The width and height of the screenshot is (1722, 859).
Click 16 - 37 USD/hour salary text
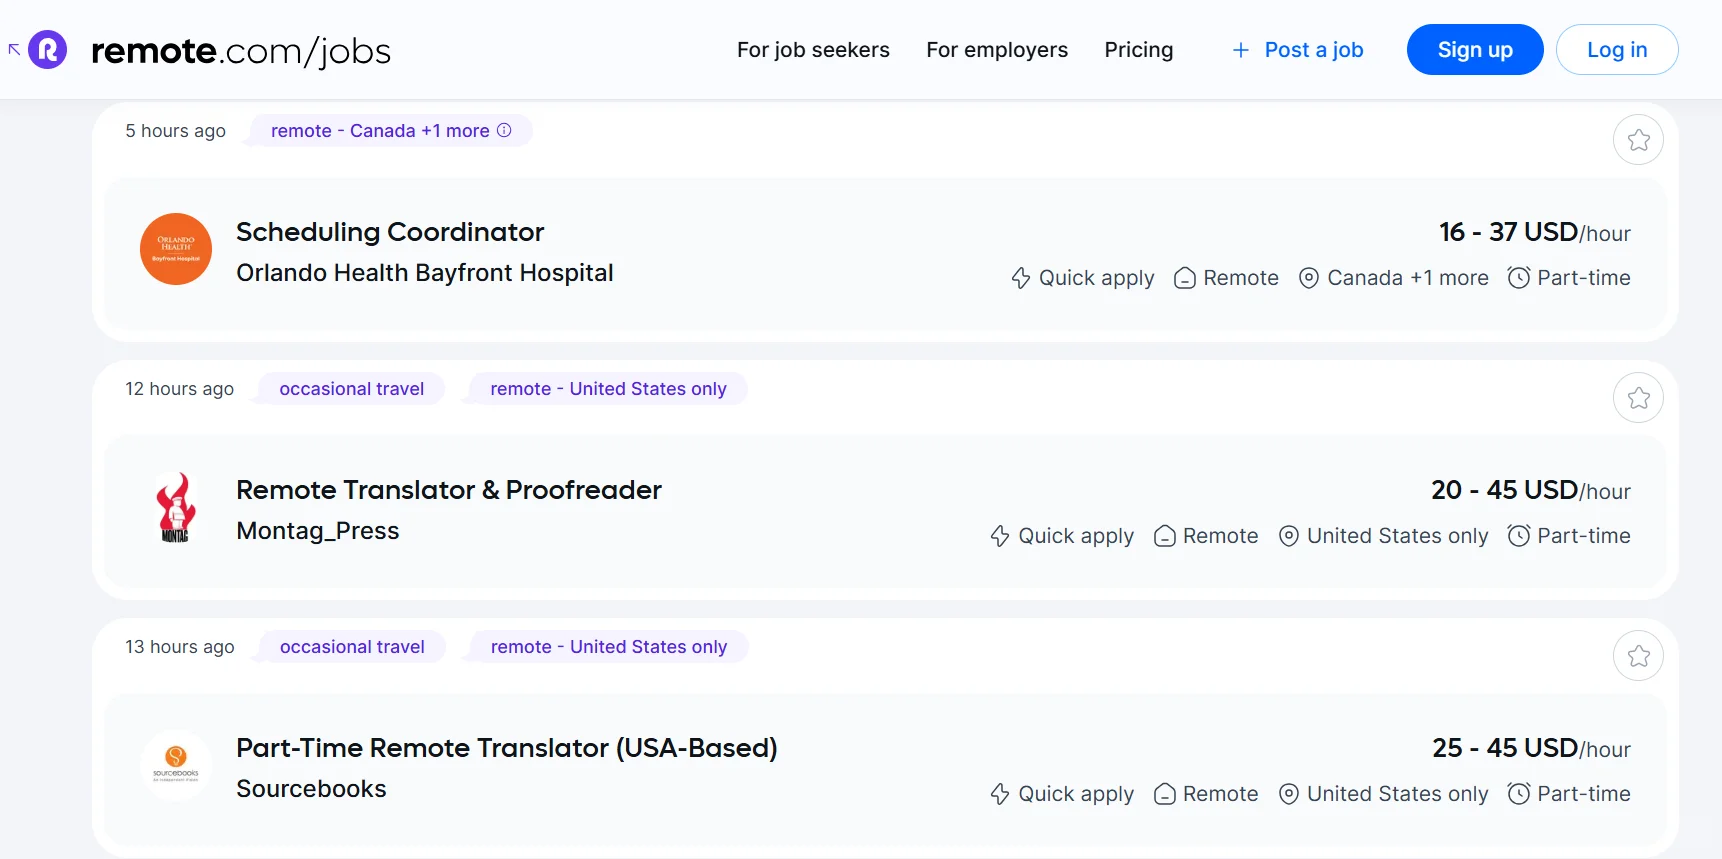click(1535, 233)
